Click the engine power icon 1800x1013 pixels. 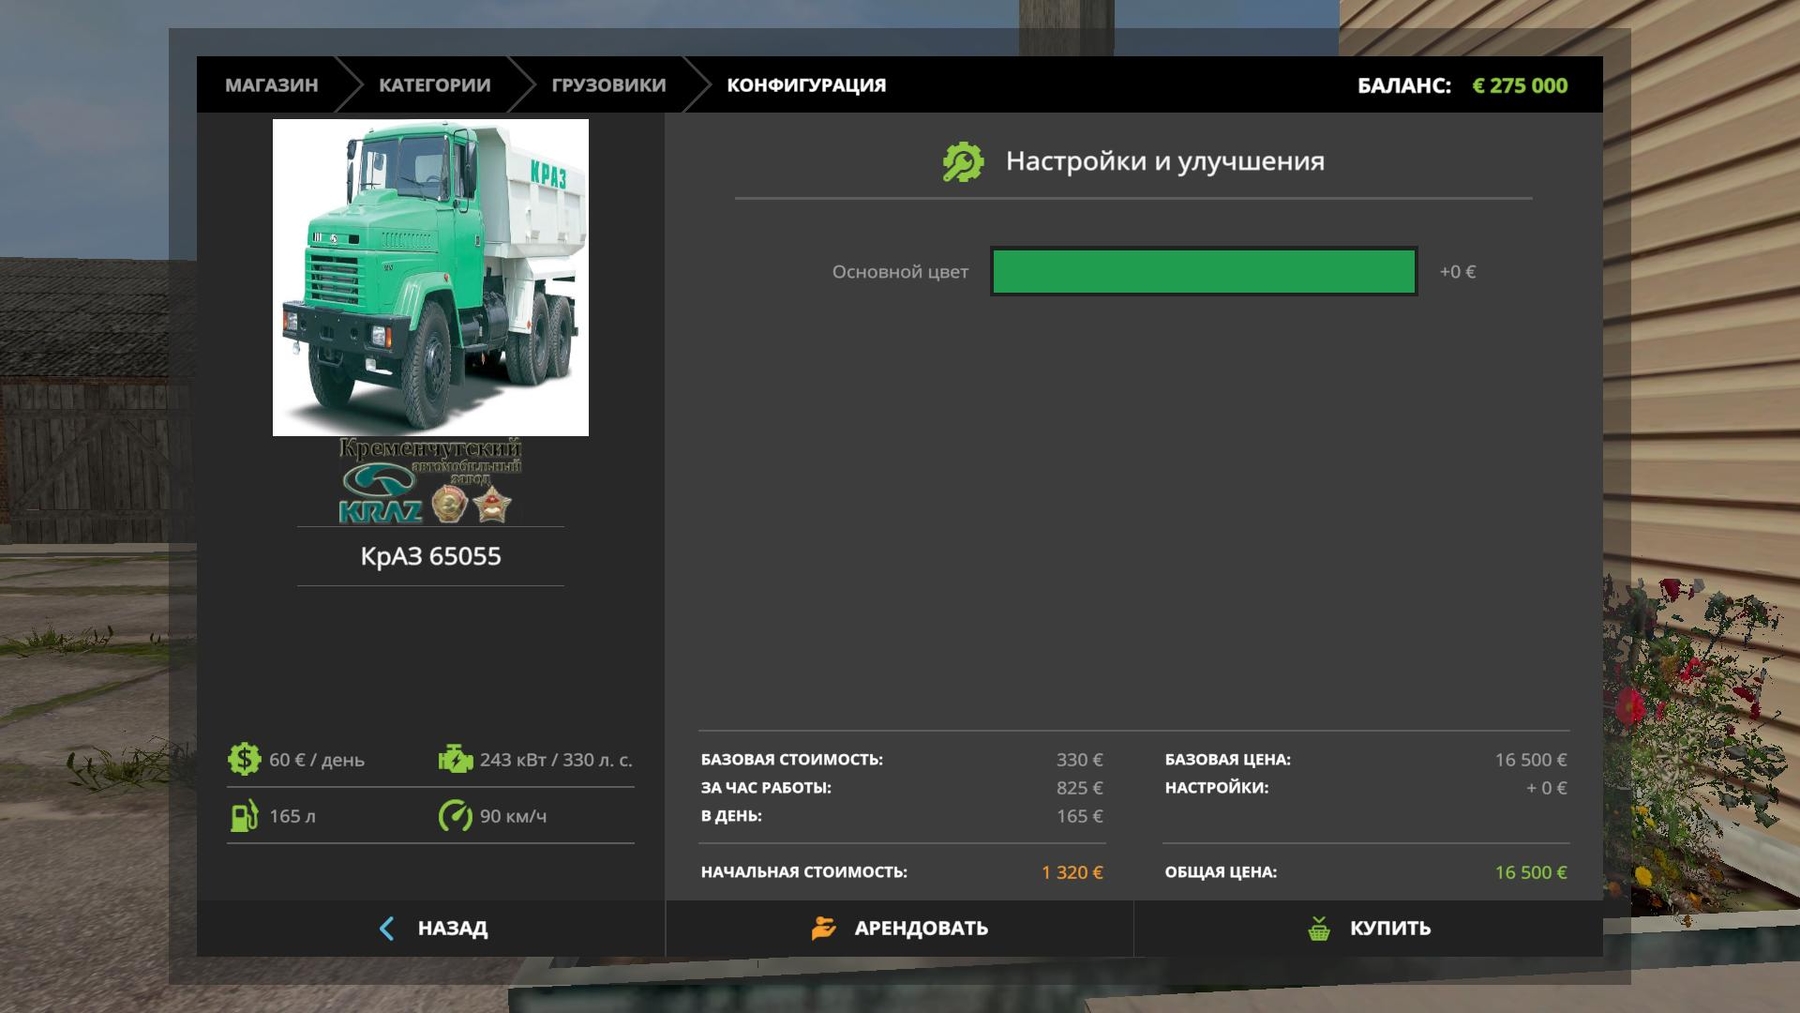pos(455,759)
